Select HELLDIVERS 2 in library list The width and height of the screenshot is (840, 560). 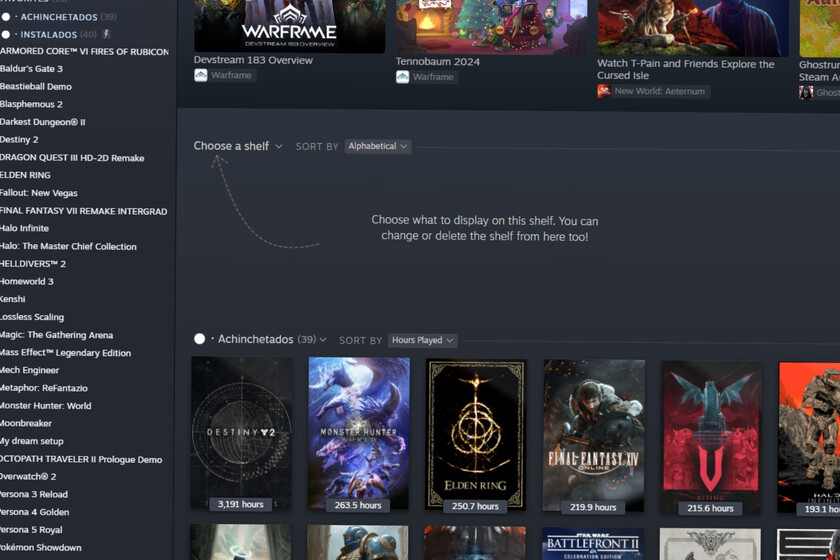click(33, 264)
